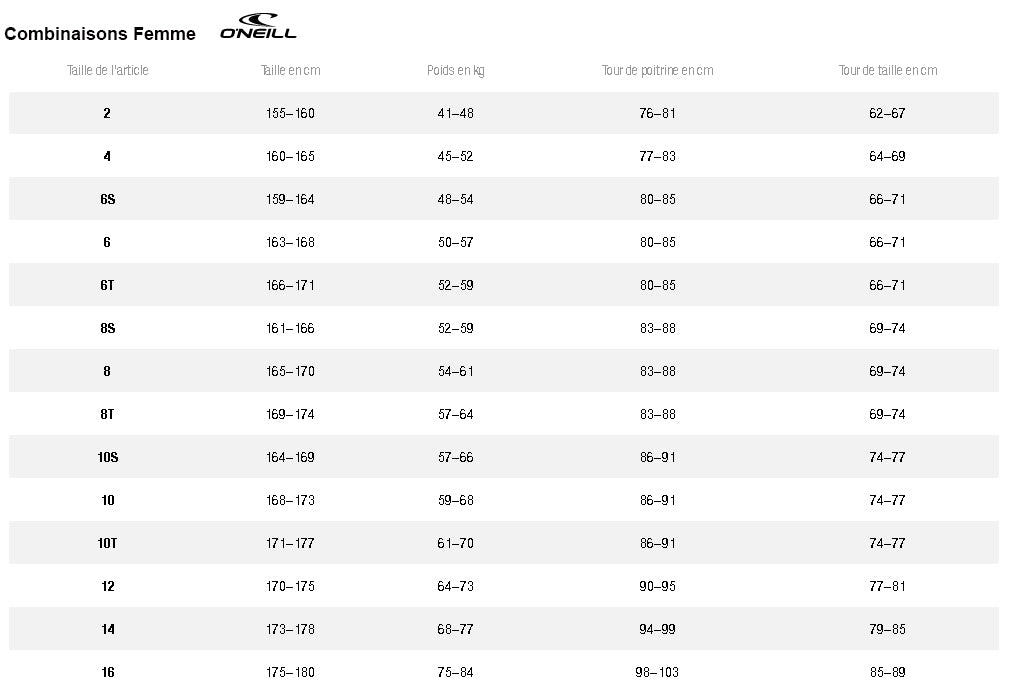This screenshot has height=694, width=1012.
Task: Click weight value 68–77 in size 14 row
Action: tap(456, 629)
